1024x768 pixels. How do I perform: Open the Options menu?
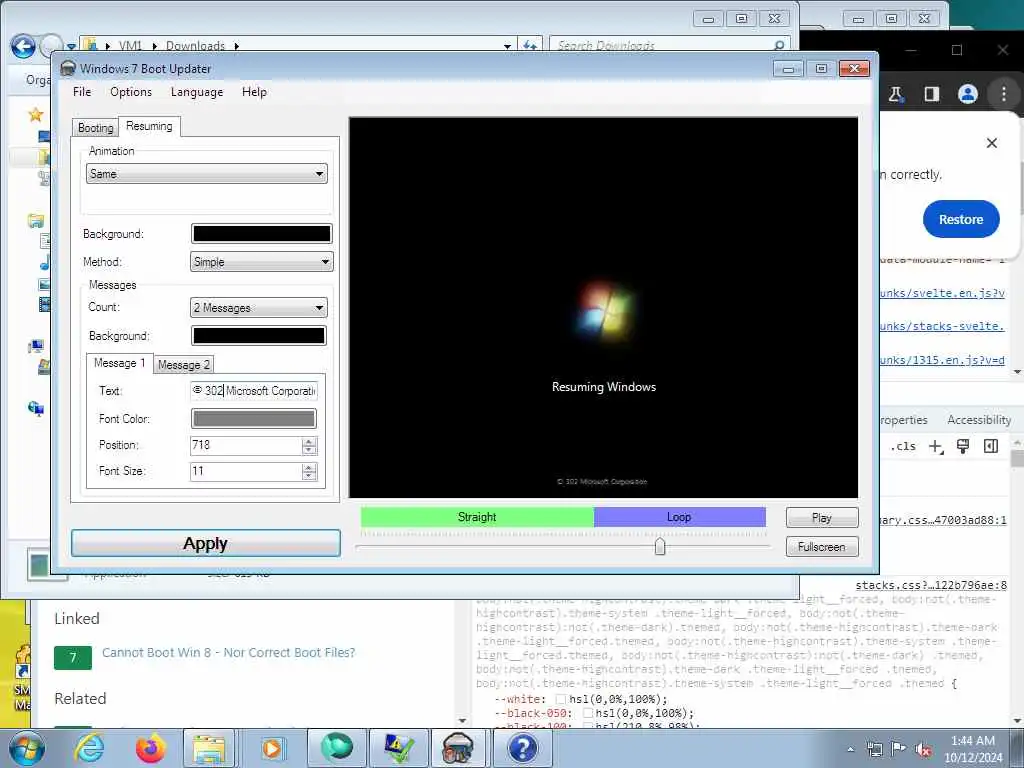tap(131, 92)
